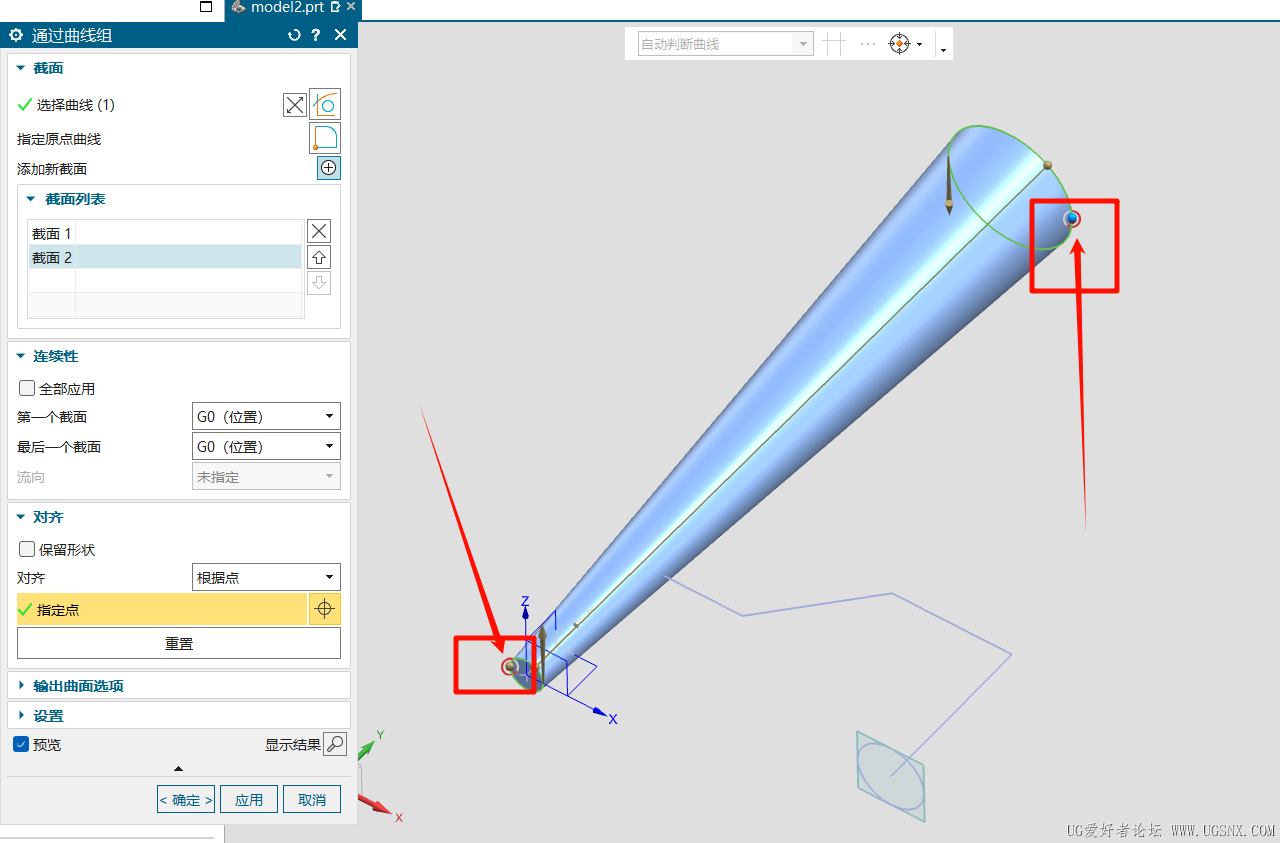
Task: Click the 应用 button
Action: pyautogui.click(x=249, y=800)
